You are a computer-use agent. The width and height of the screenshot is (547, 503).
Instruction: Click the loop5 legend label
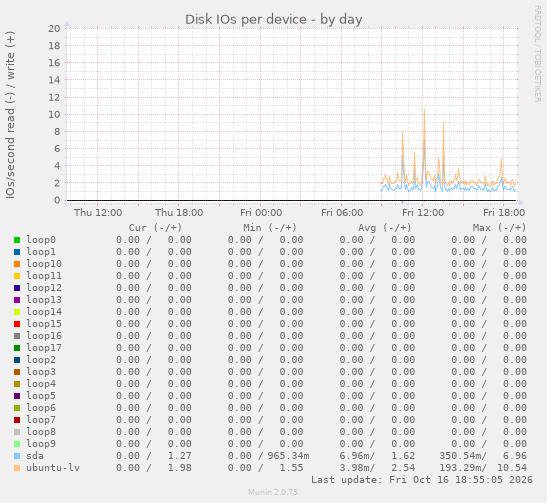pos(41,396)
